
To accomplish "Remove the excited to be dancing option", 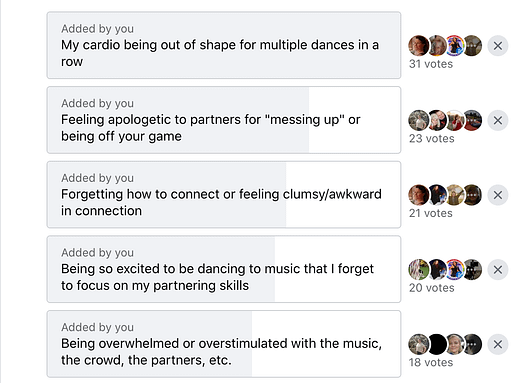I will pyautogui.click(x=498, y=270).
